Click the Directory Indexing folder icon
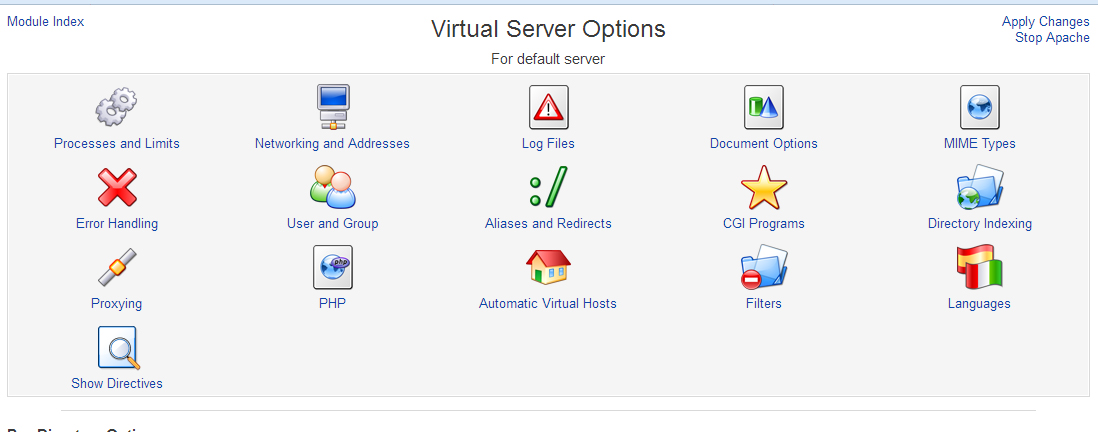 [980, 187]
